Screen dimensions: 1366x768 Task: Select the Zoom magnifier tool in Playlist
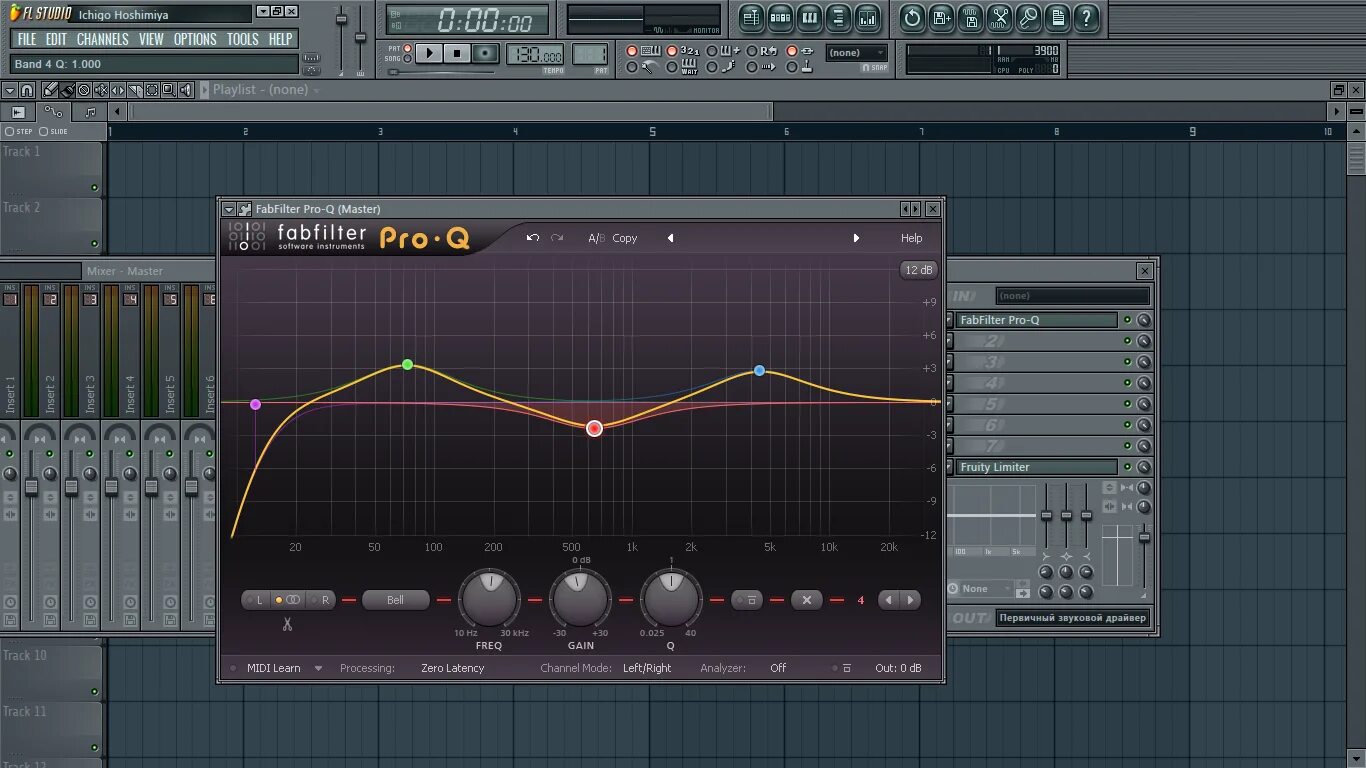[169, 90]
